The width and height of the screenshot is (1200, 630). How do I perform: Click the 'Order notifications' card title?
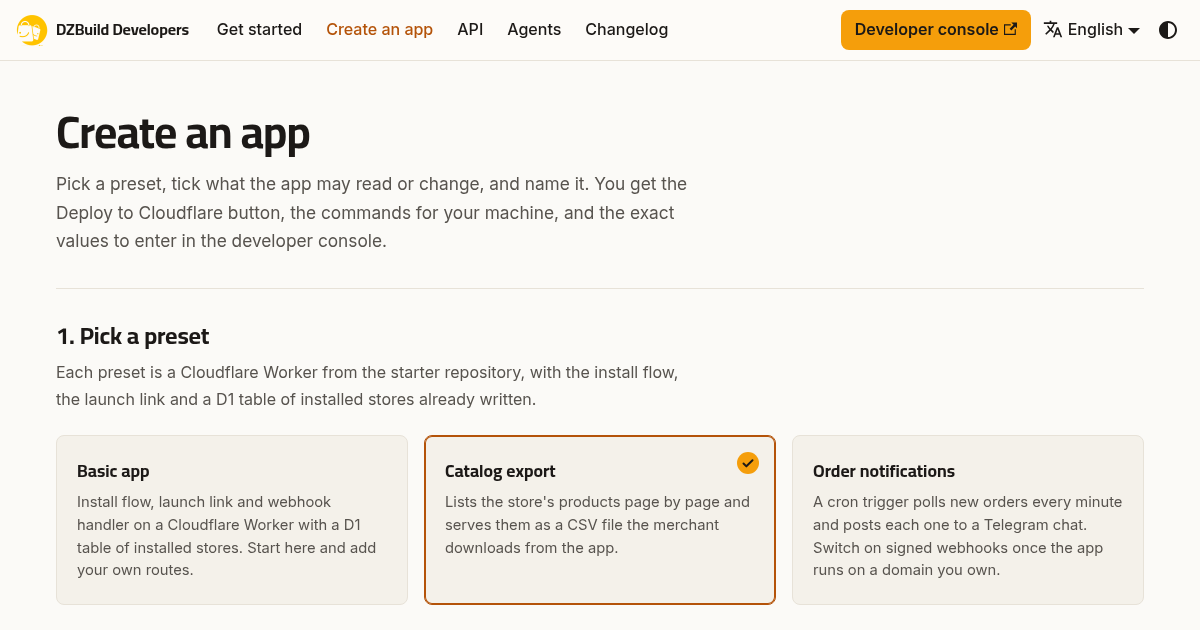point(884,471)
